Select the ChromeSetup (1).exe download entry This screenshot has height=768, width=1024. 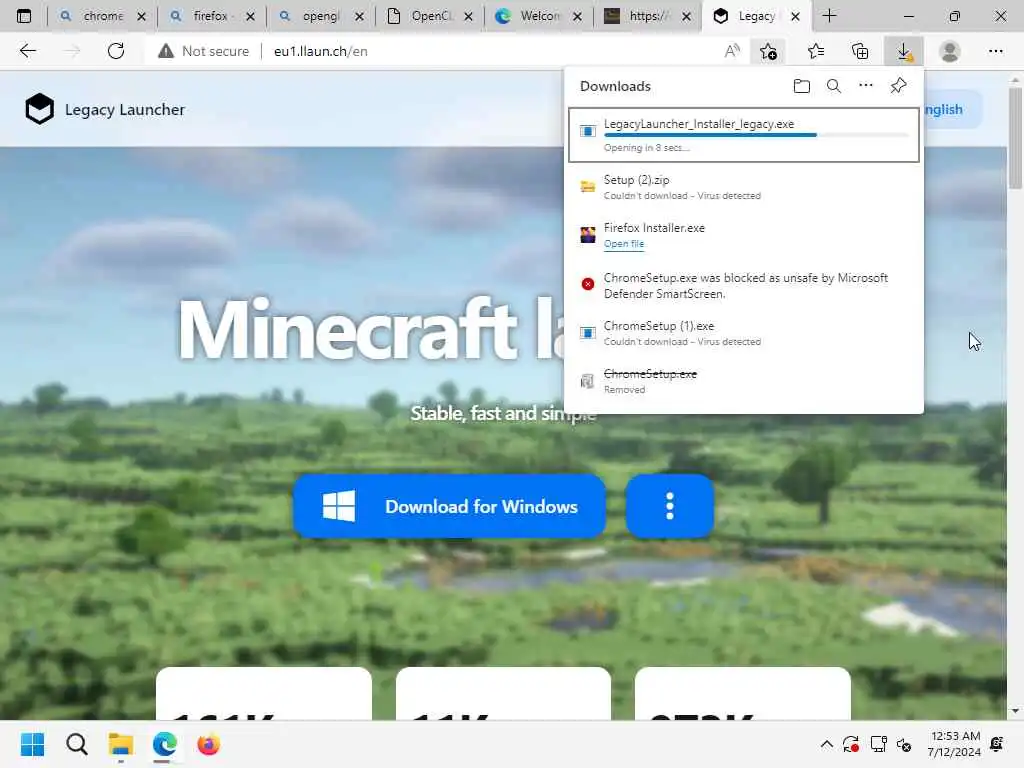(744, 333)
